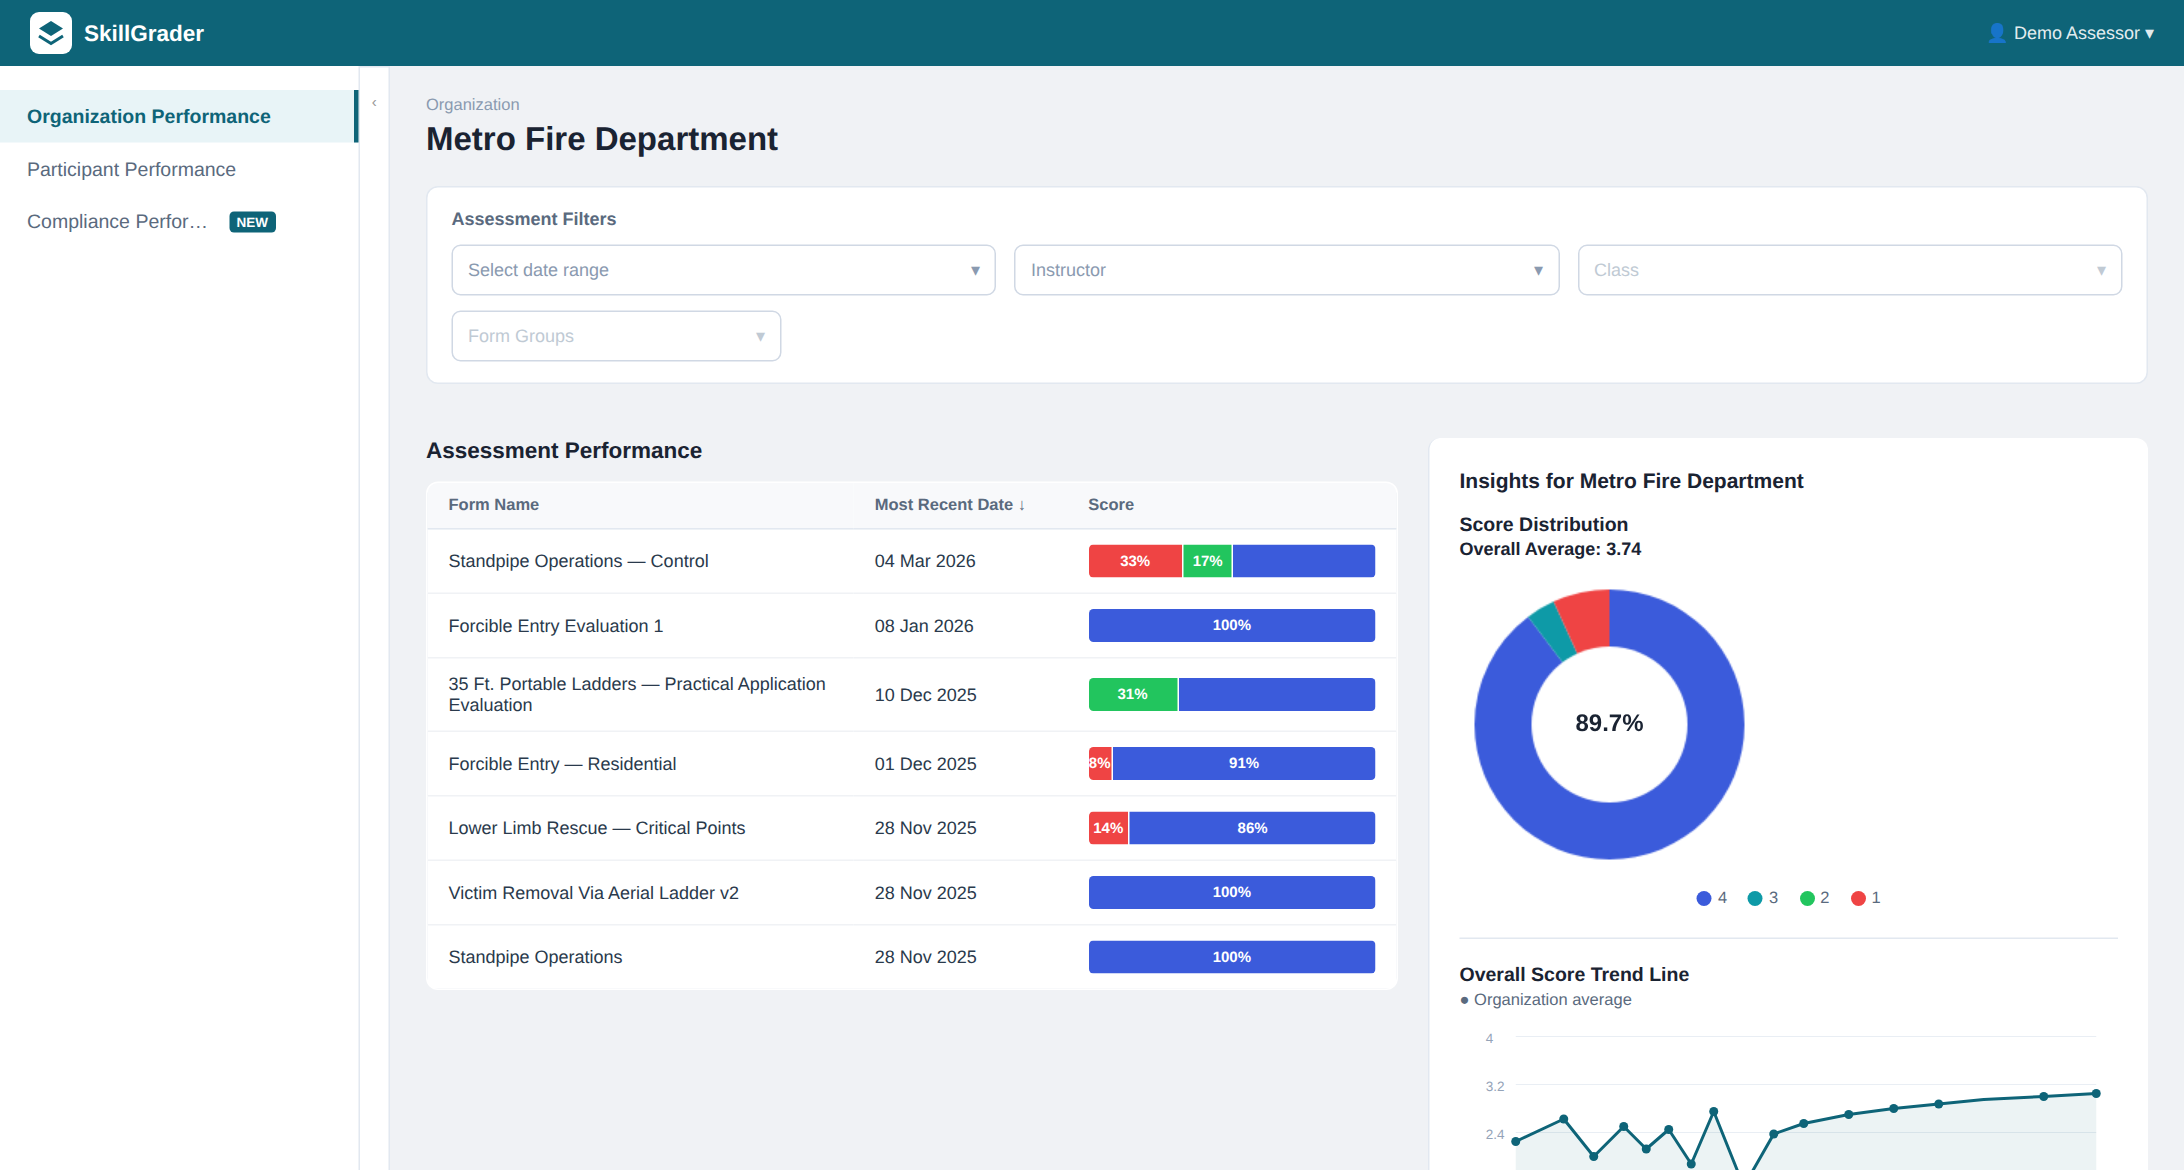2184x1170 pixels.
Task: Select the donut chart center showing 89.7%
Action: coord(1608,723)
